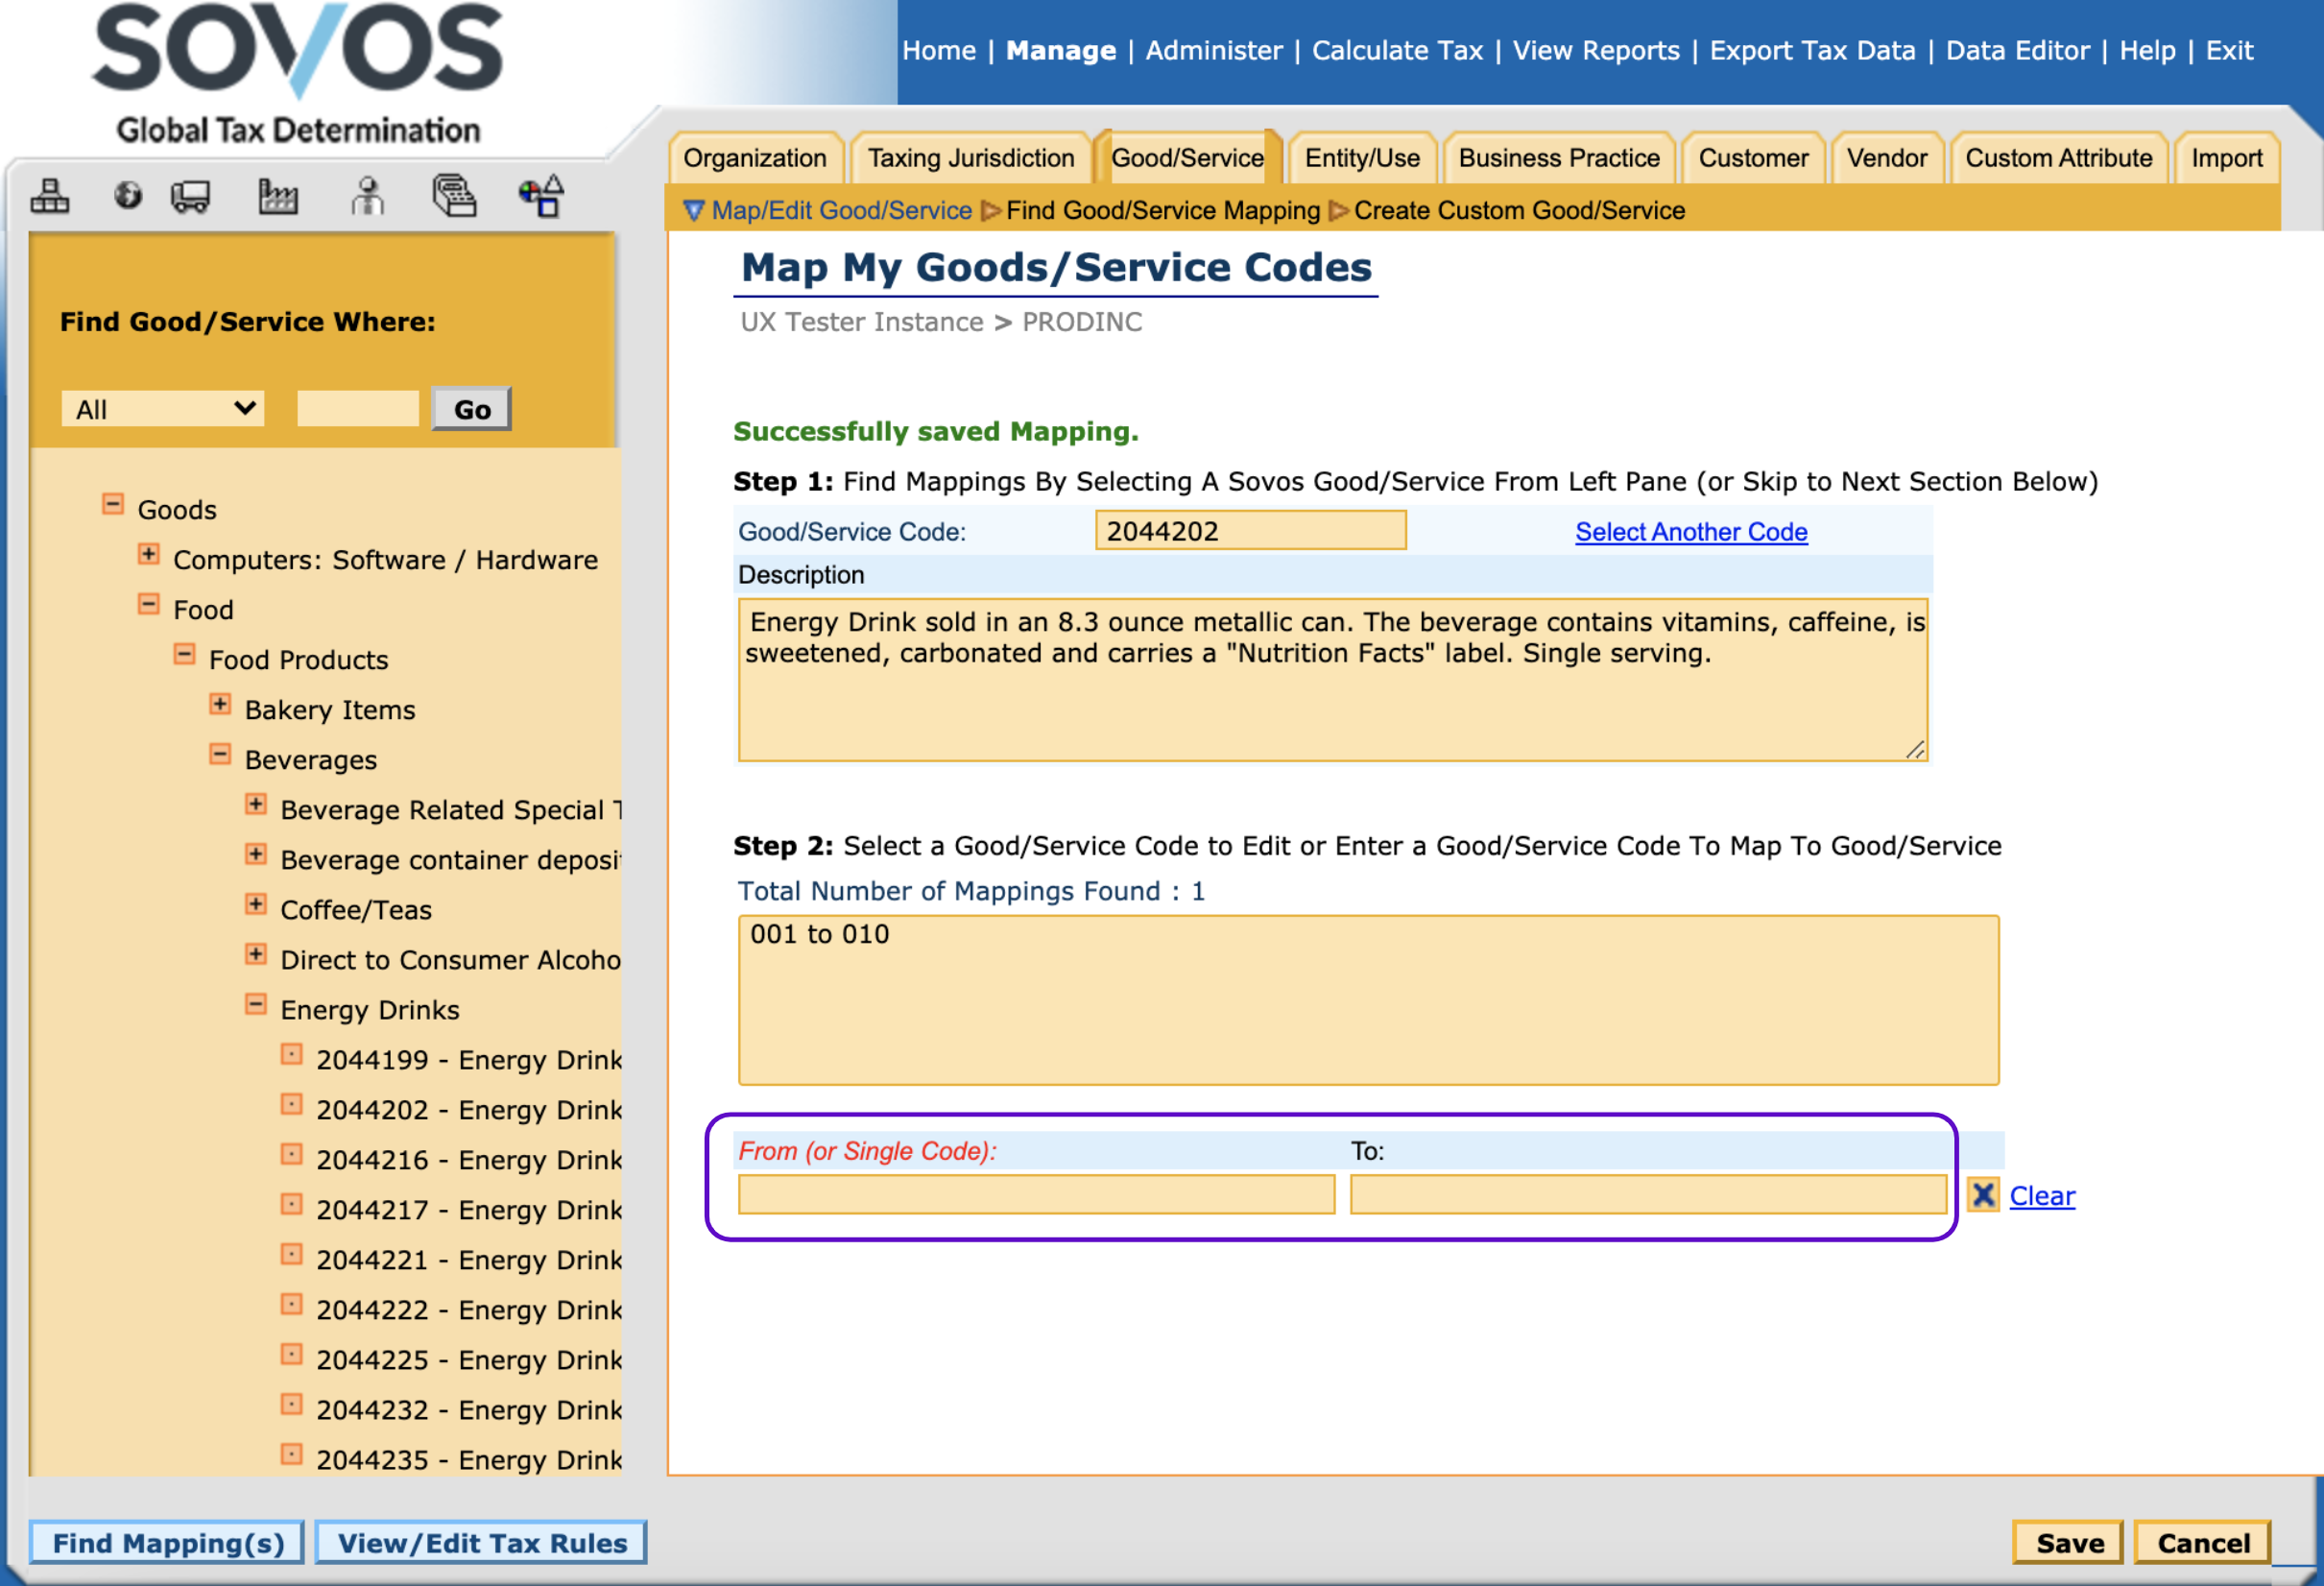Click the factory building icon
Image resolution: width=2324 pixels, height=1586 pixels.
pos(277,196)
